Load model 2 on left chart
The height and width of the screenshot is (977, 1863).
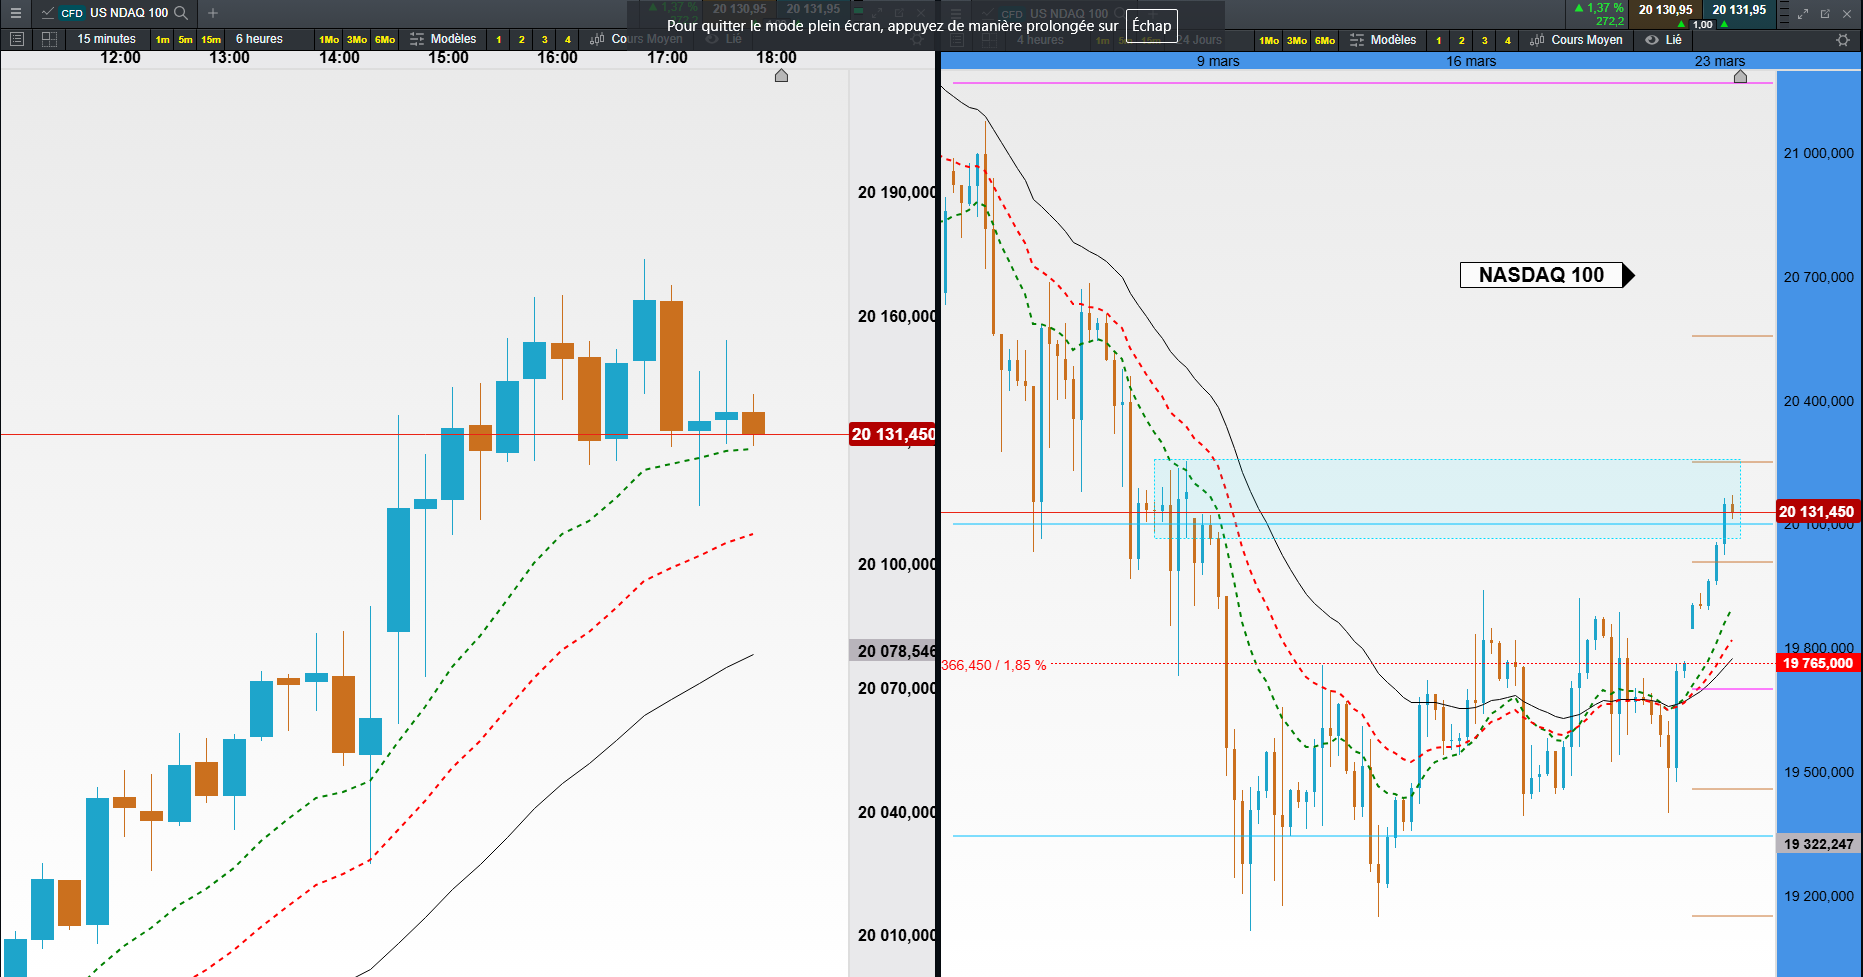522,40
